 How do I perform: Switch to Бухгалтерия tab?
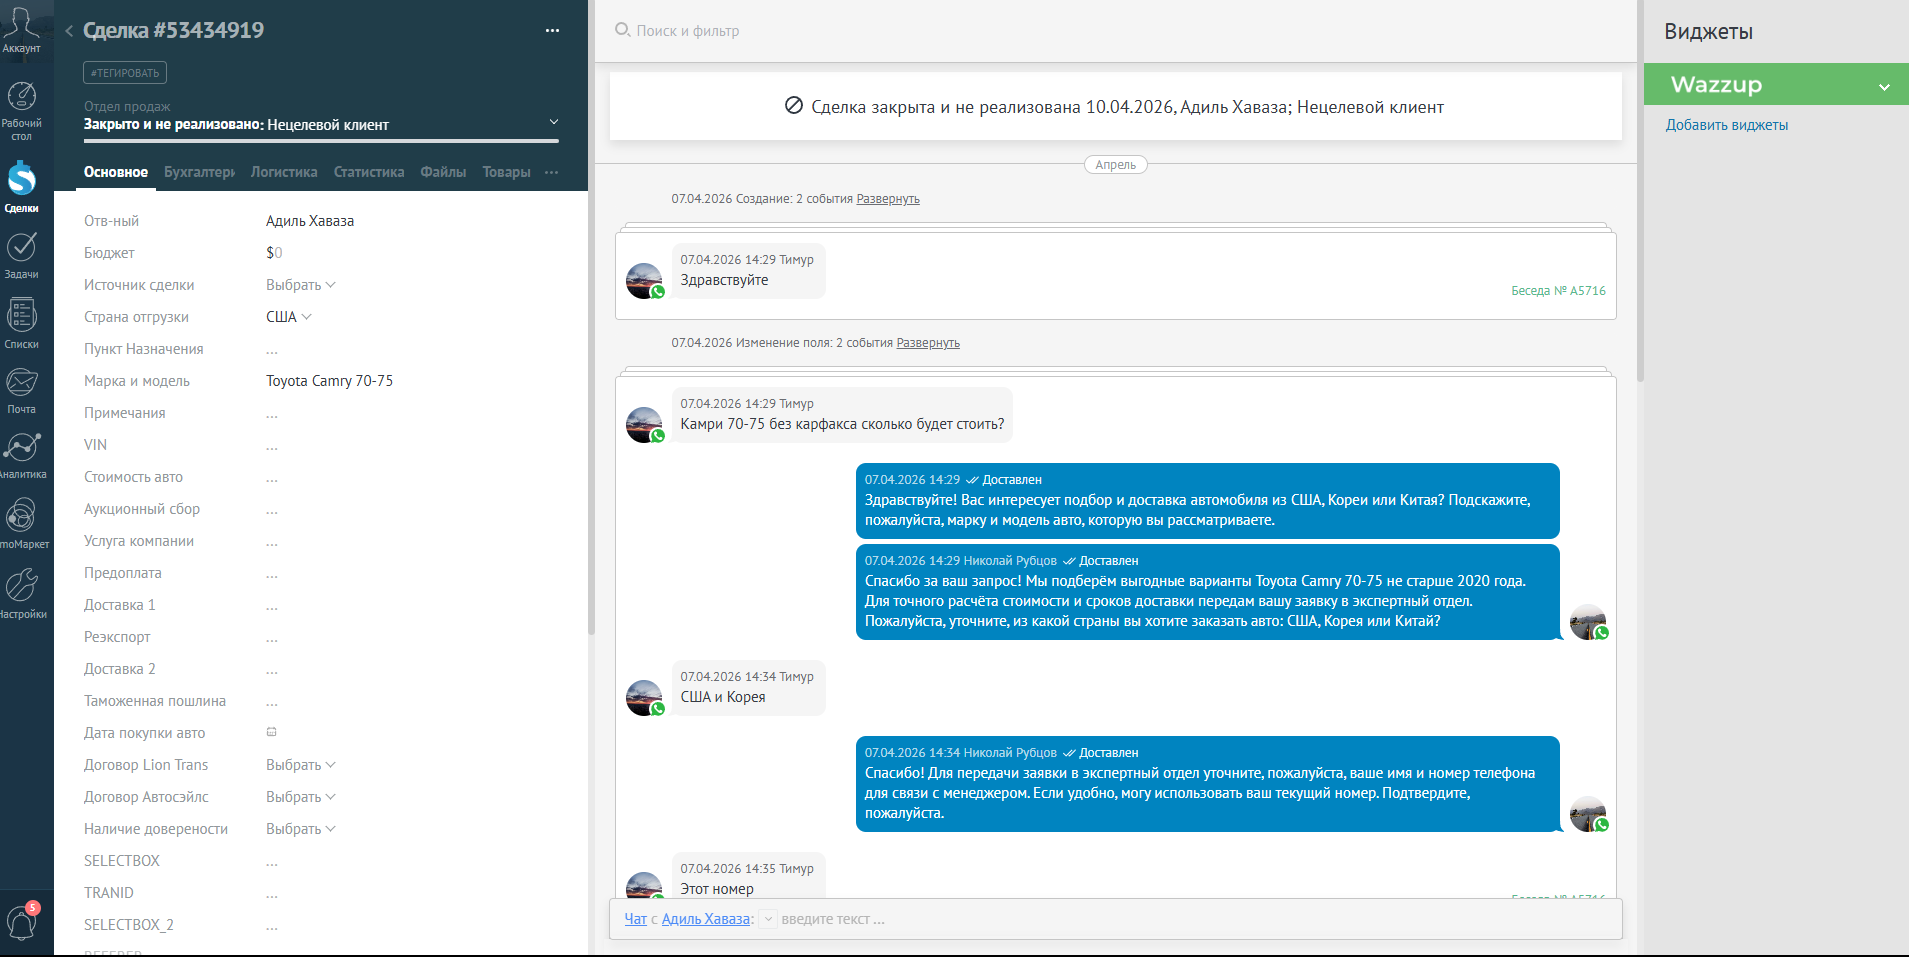[200, 172]
